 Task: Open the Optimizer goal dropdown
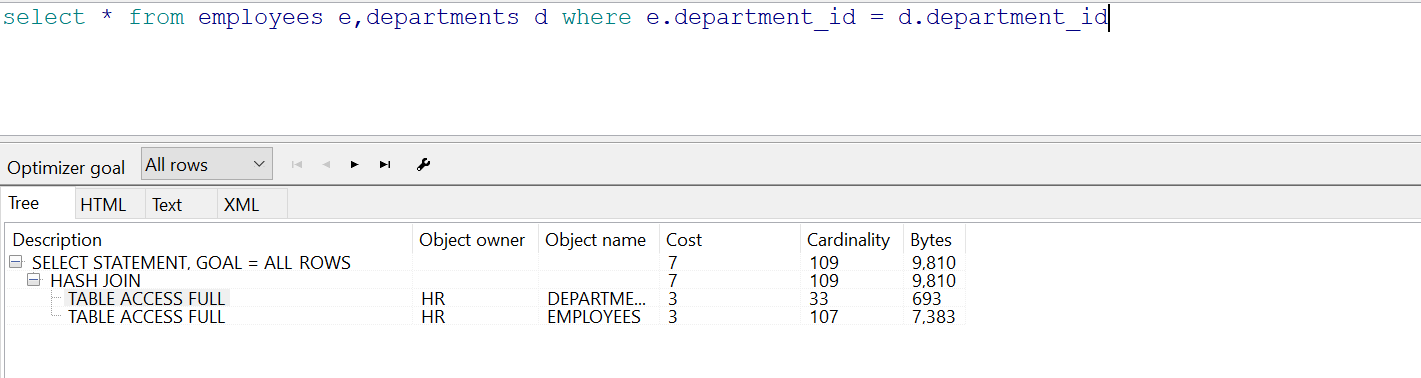207,164
